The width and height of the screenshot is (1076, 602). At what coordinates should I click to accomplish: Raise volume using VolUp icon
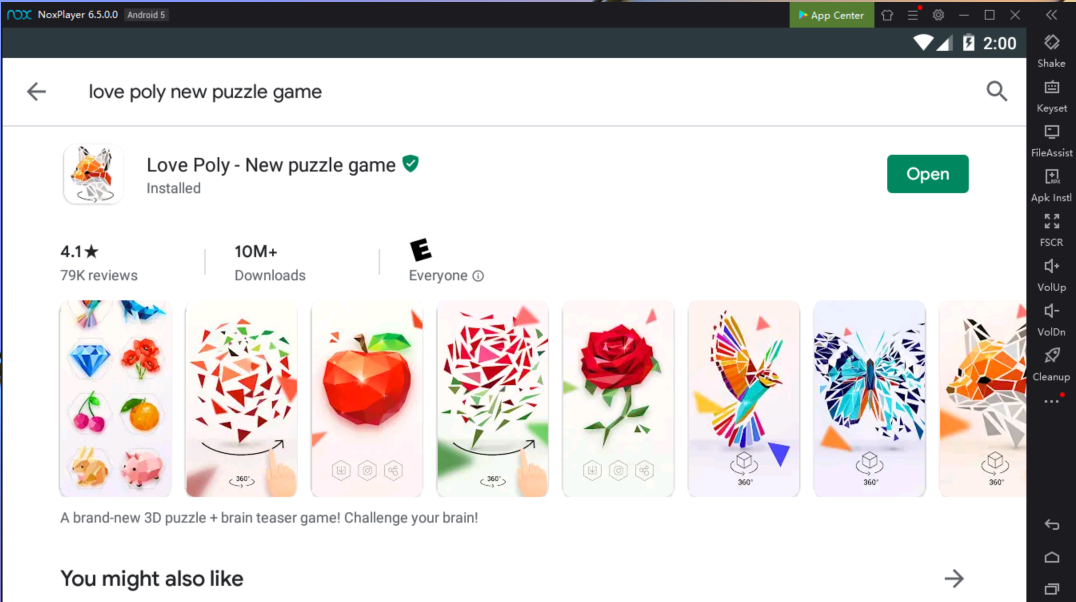(1051, 275)
